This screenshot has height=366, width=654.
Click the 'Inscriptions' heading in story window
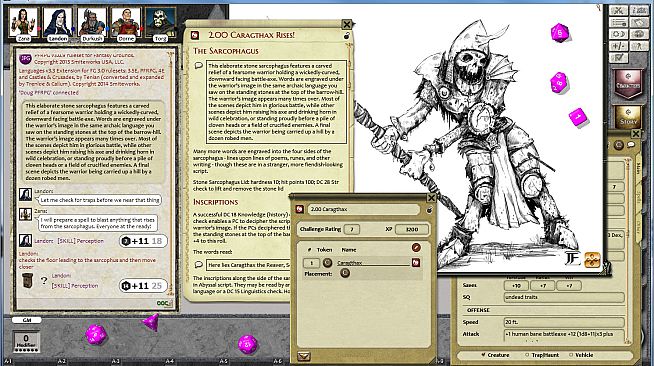[215, 202]
